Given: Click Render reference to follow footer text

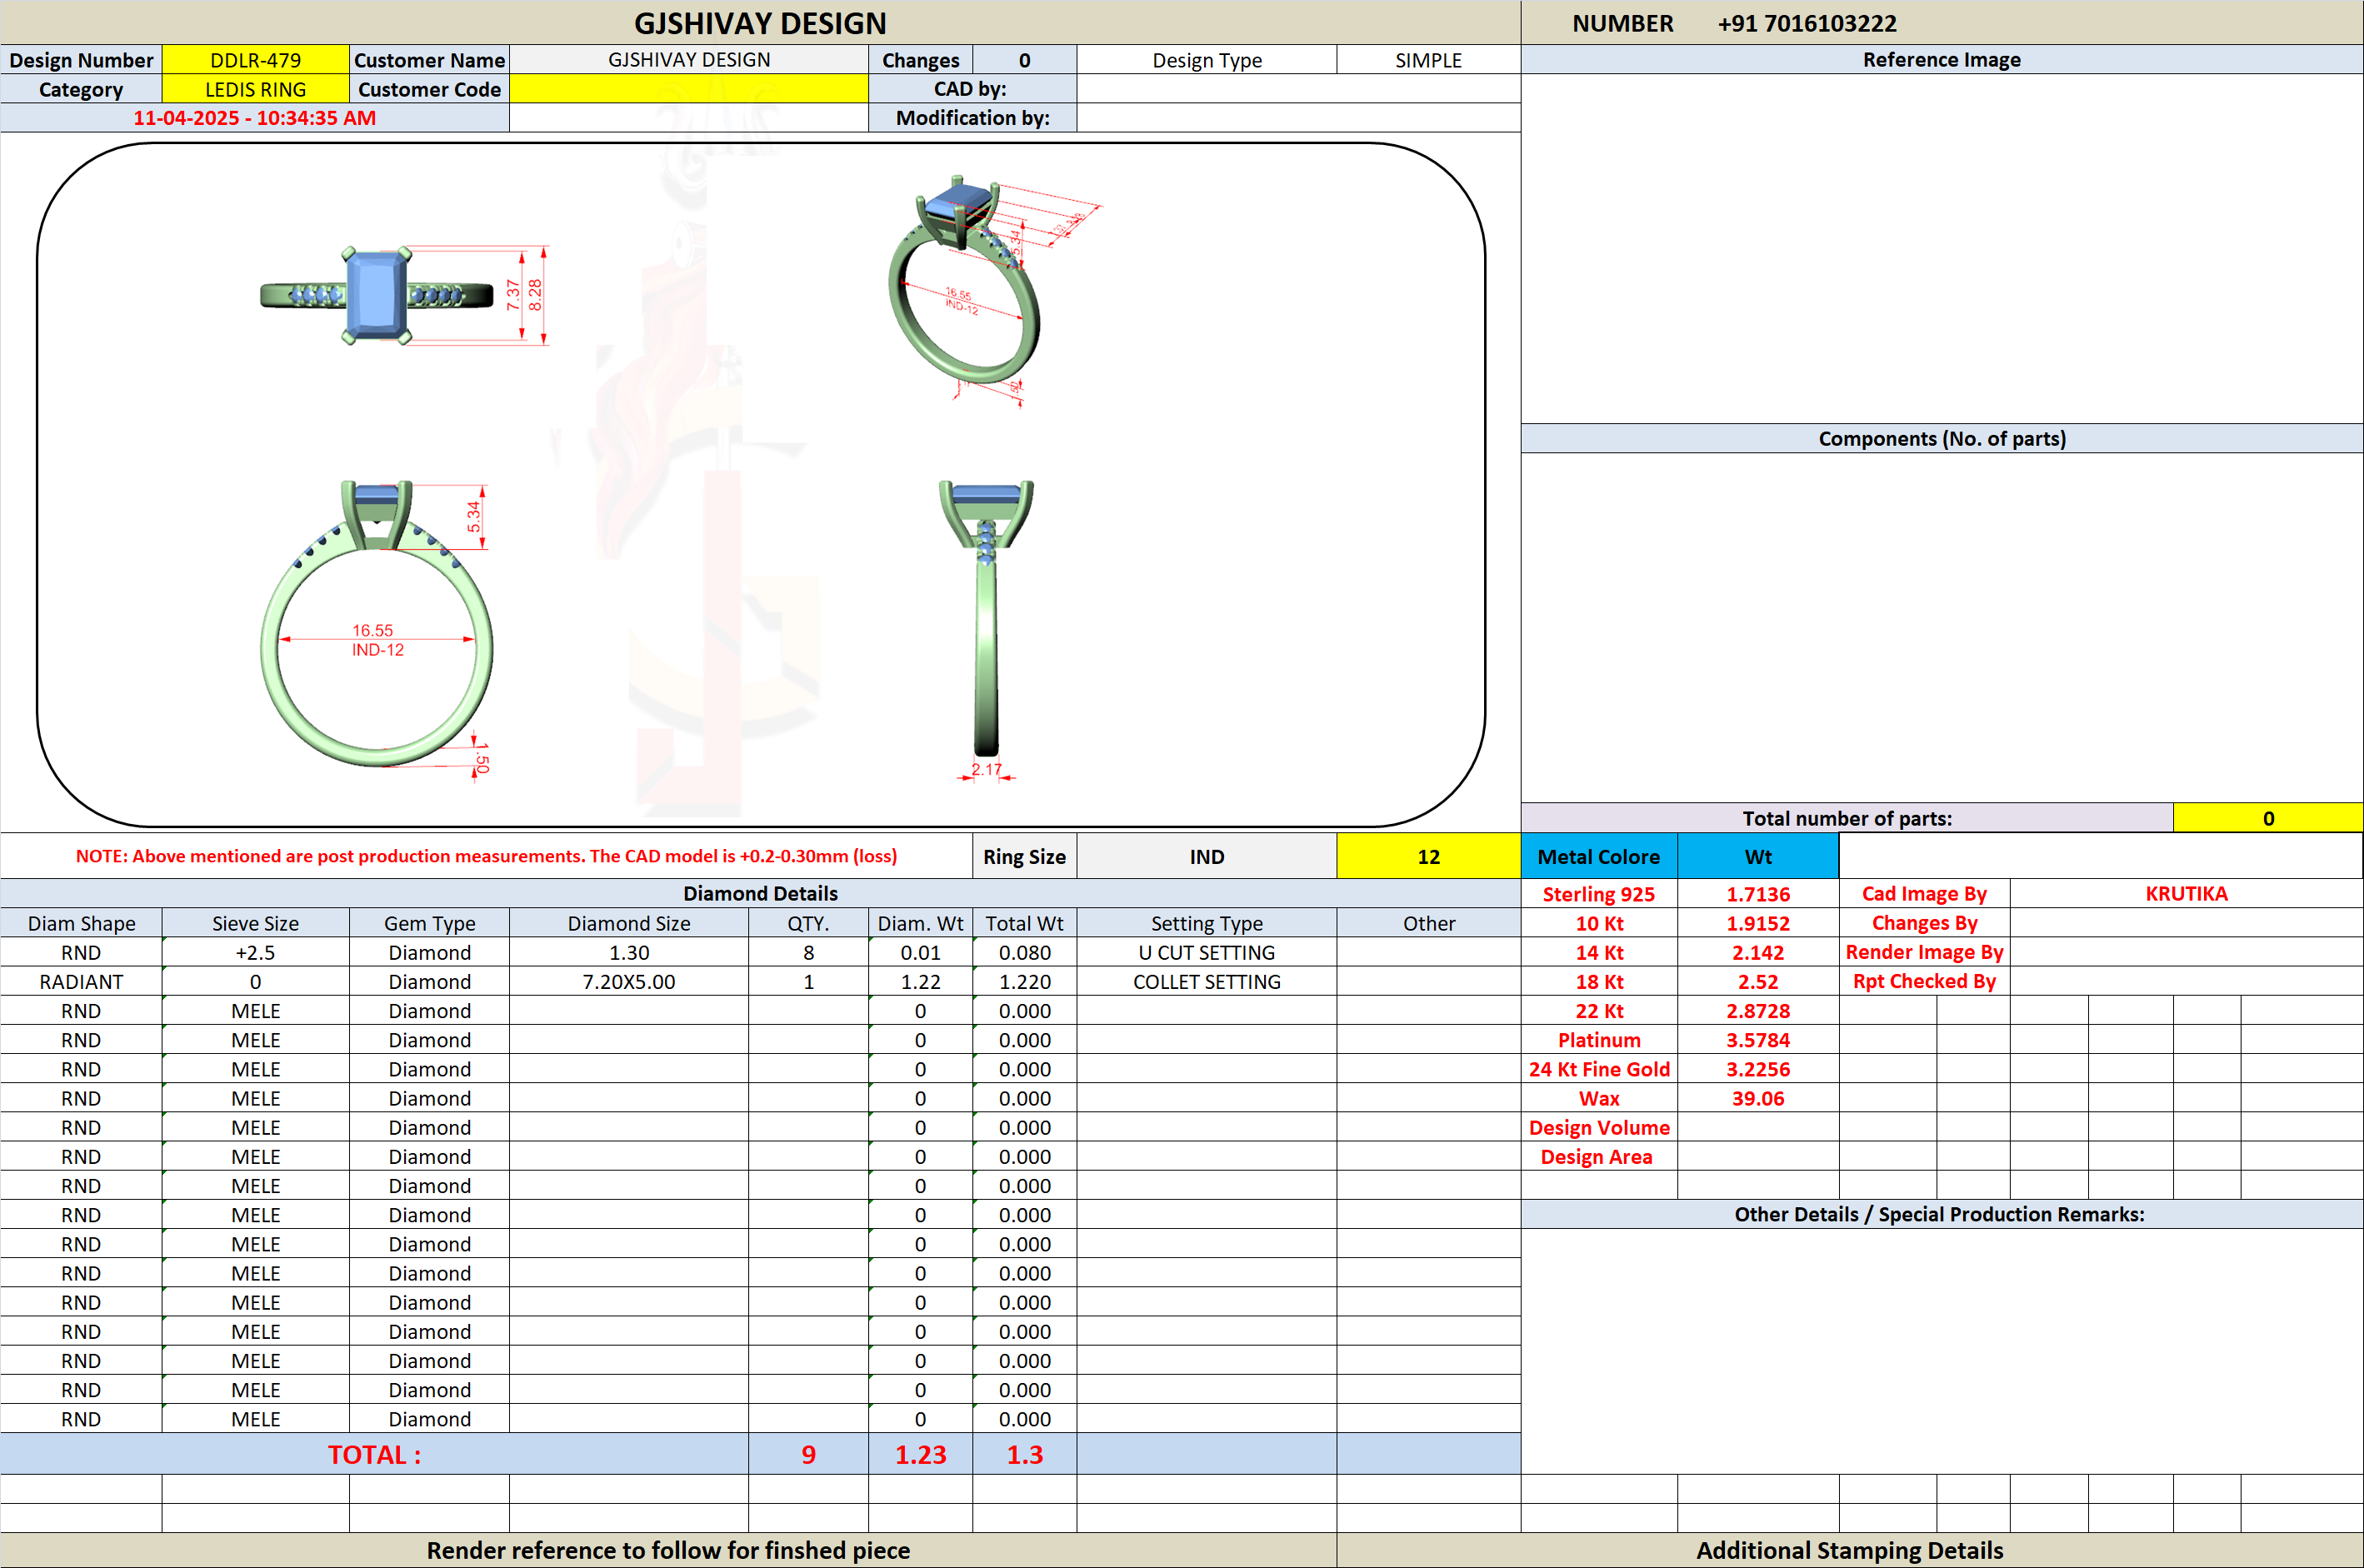Looking at the screenshot, I should click(x=668, y=1550).
